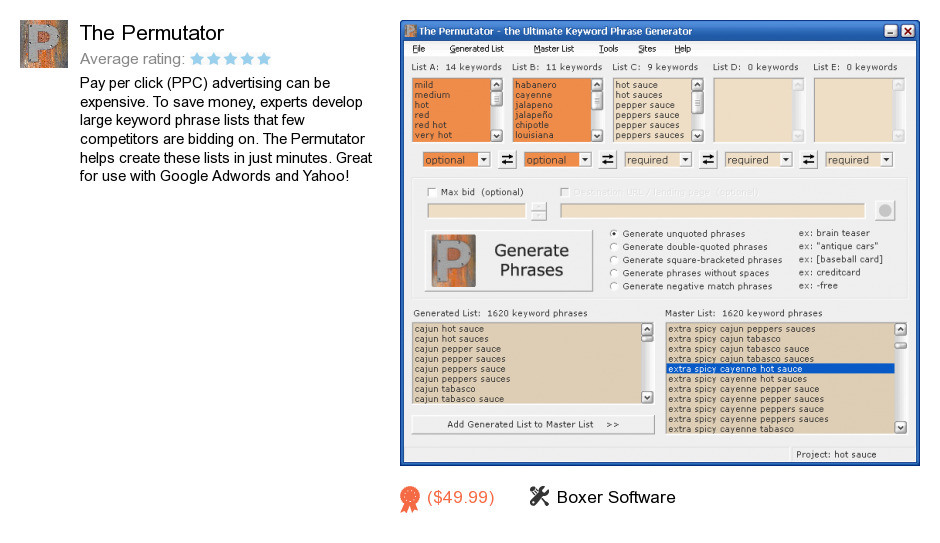940x543 pixels.
Task: Click empty List E keyword box
Action: (x=853, y=110)
